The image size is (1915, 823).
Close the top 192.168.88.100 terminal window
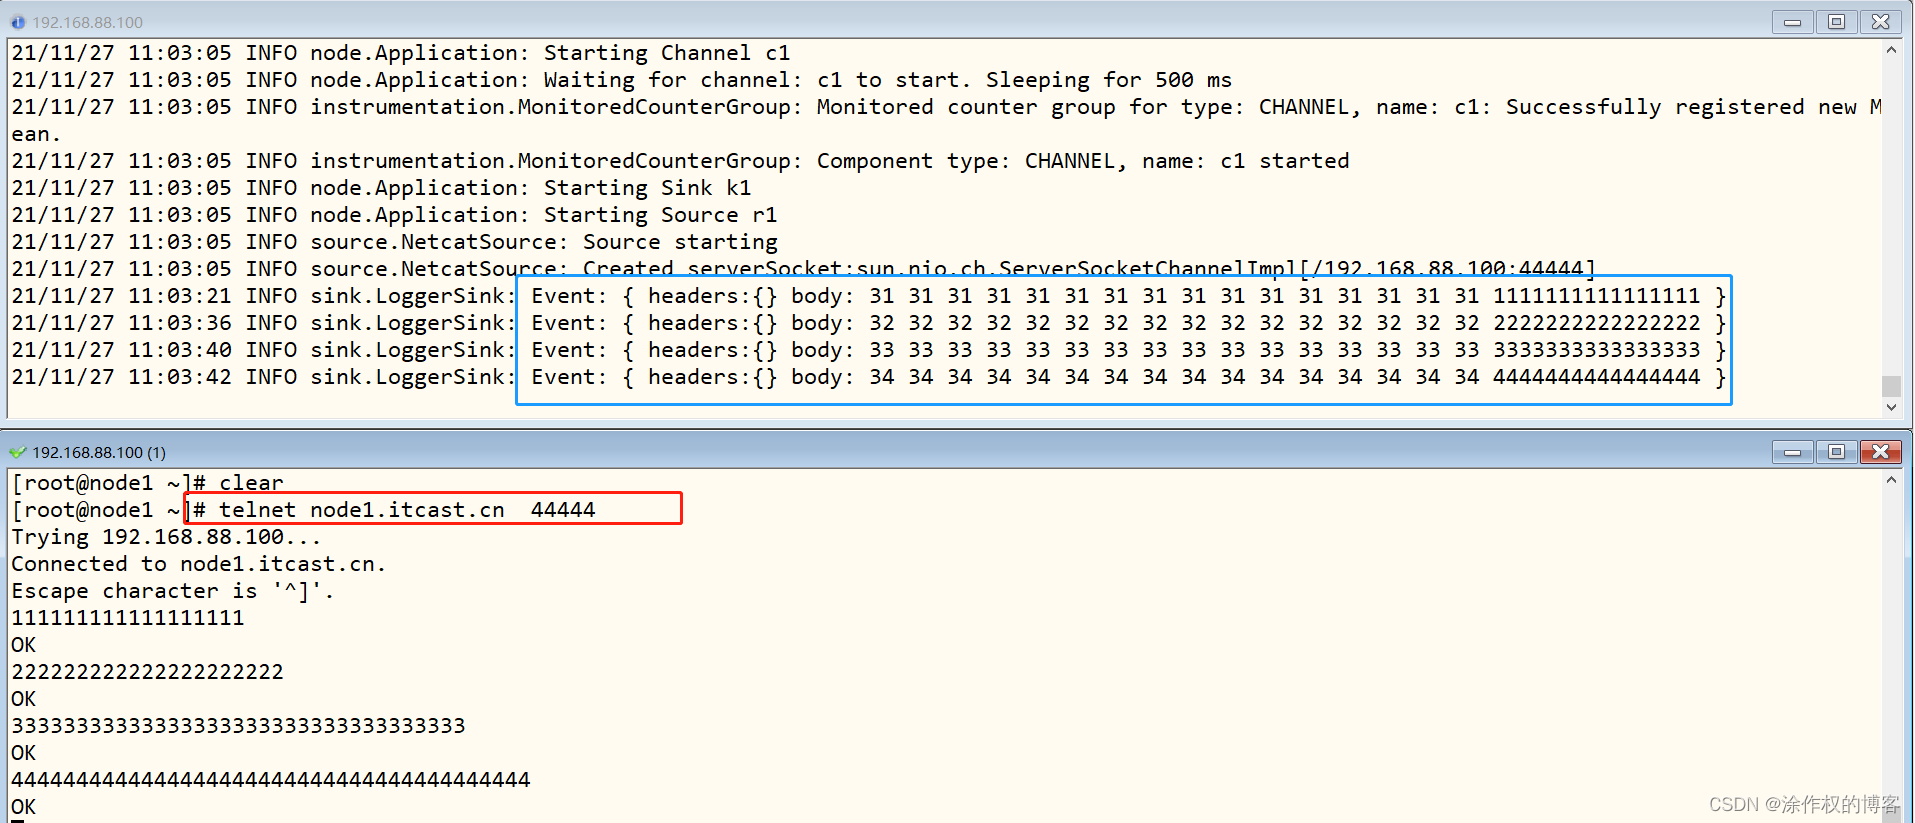[1880, 22]
